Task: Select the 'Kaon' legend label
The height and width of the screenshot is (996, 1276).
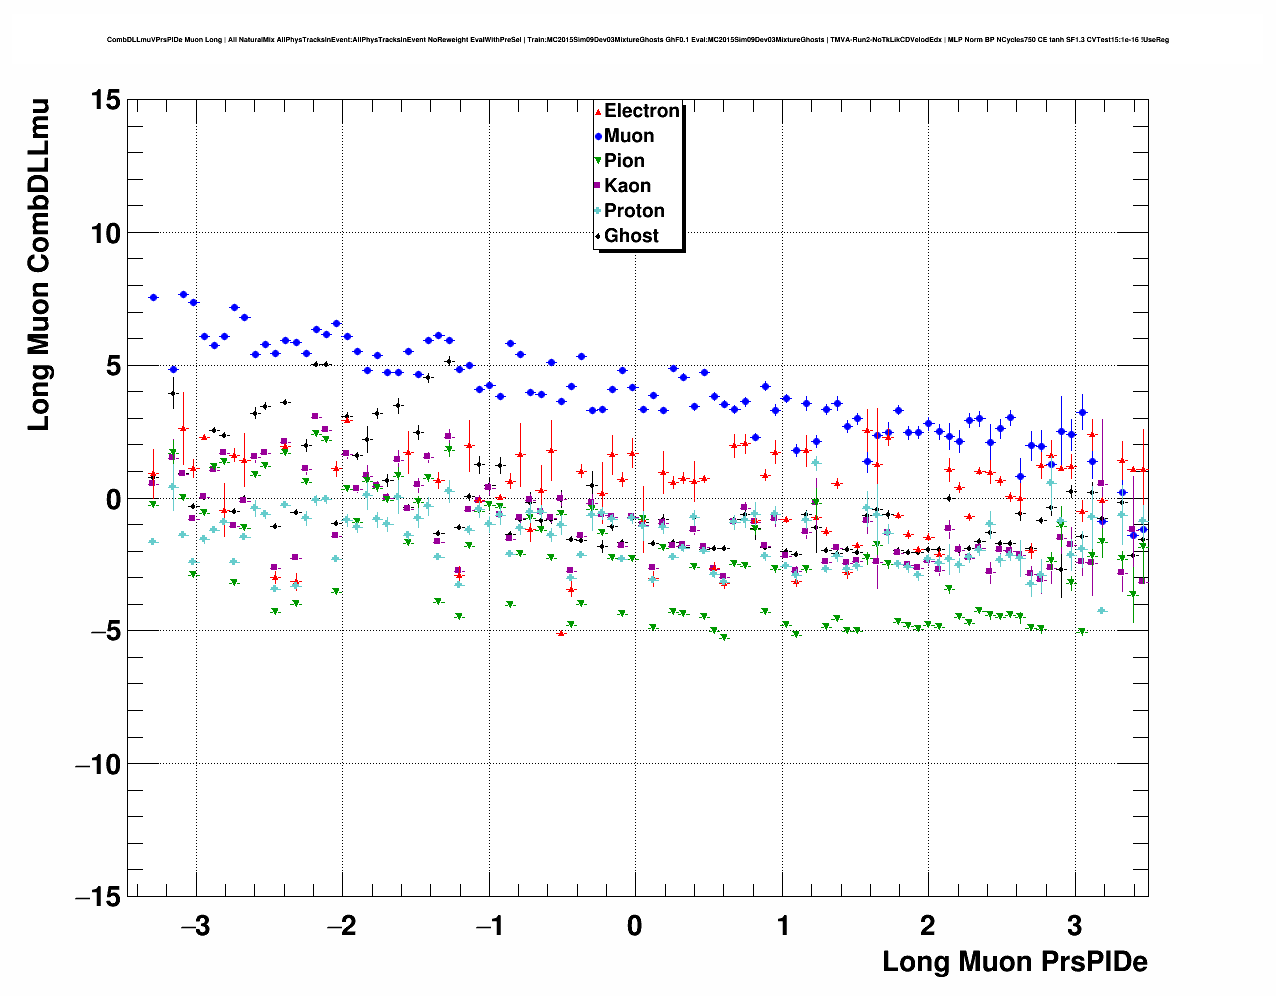Action: point(627,186)
